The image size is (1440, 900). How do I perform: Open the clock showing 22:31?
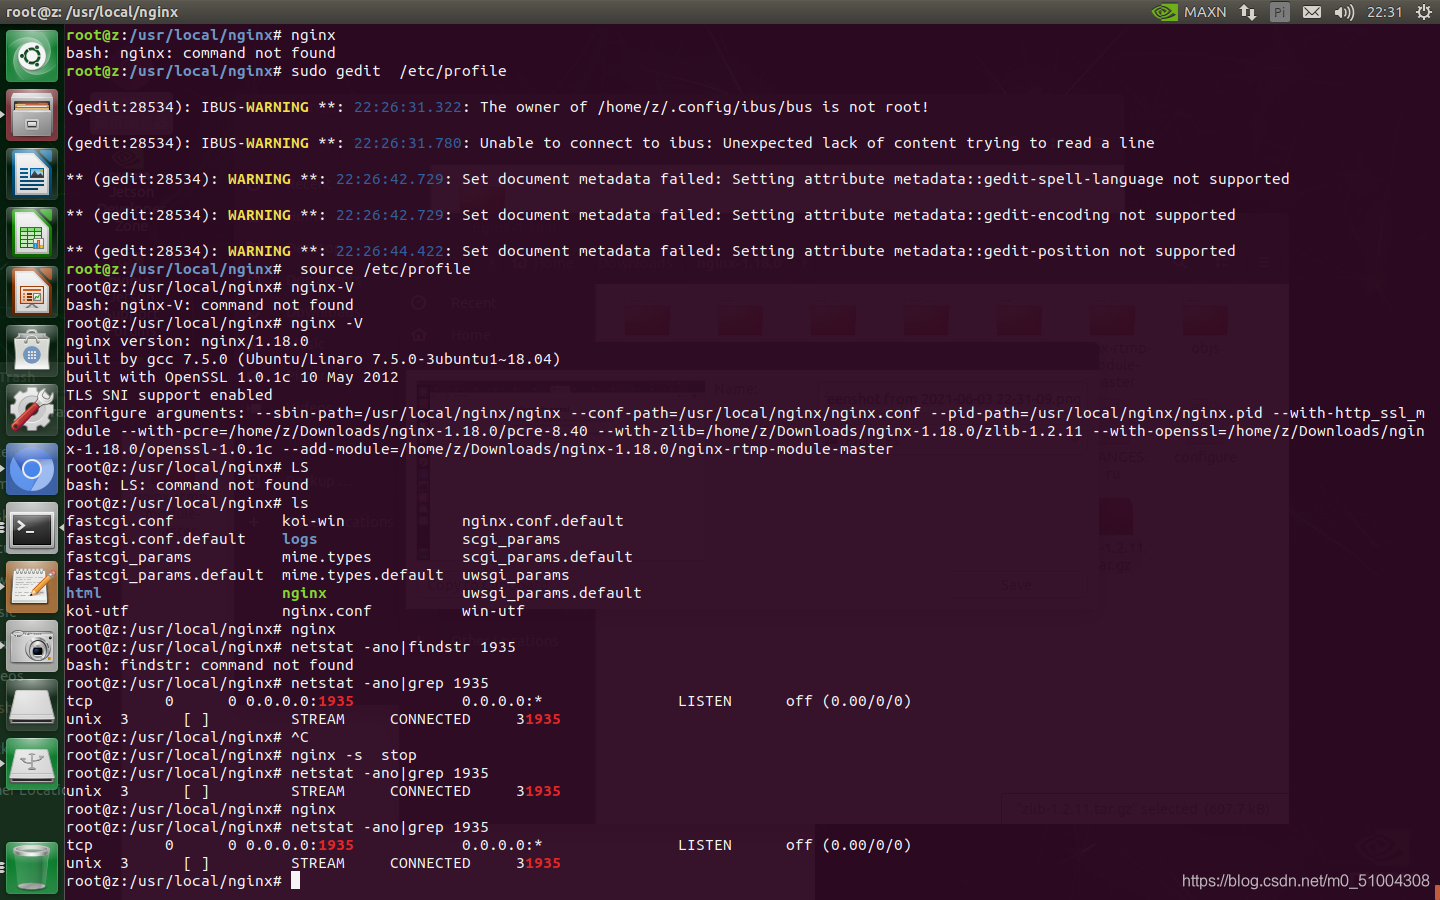1385,12
